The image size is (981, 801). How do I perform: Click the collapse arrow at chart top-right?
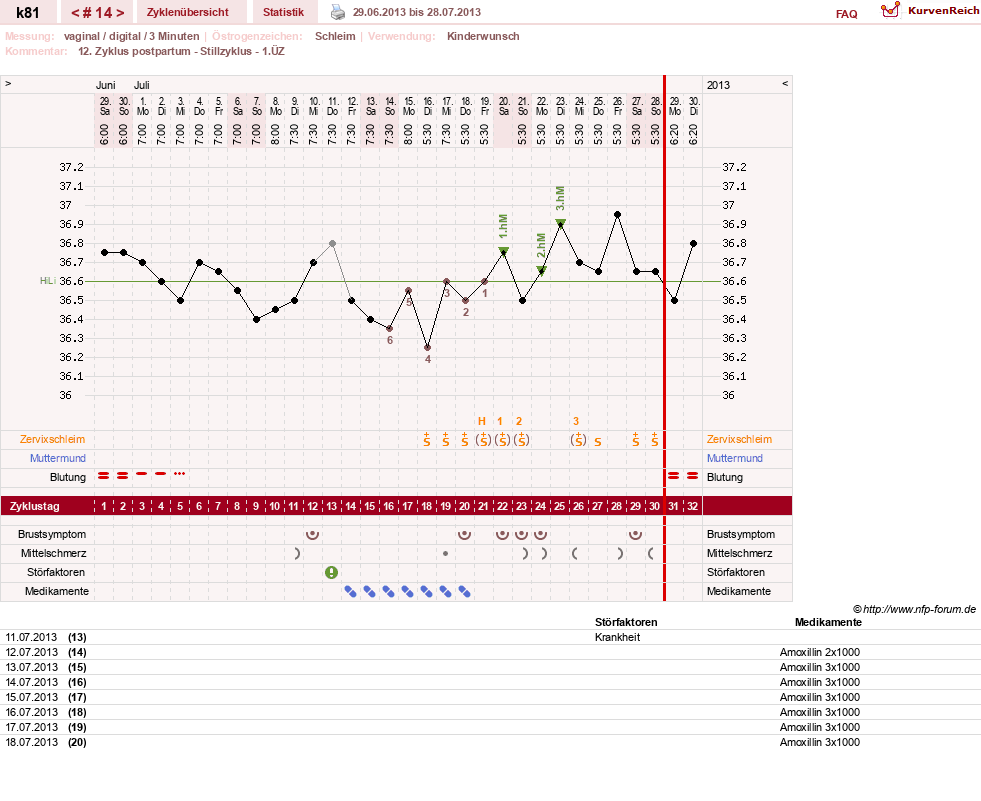(x=785, y=83)
